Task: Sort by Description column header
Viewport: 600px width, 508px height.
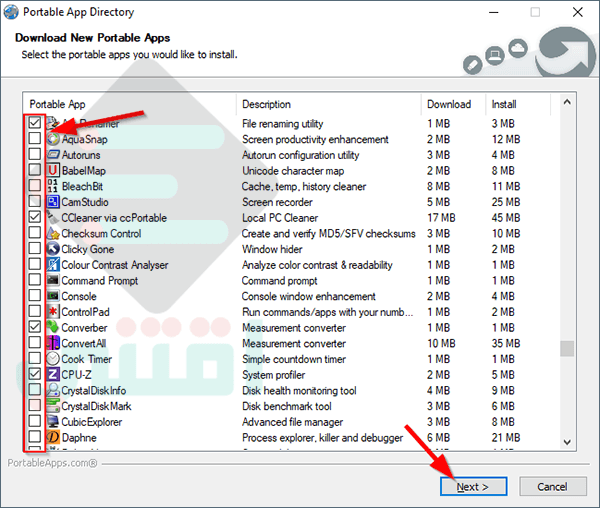Action: coord(329,104)
